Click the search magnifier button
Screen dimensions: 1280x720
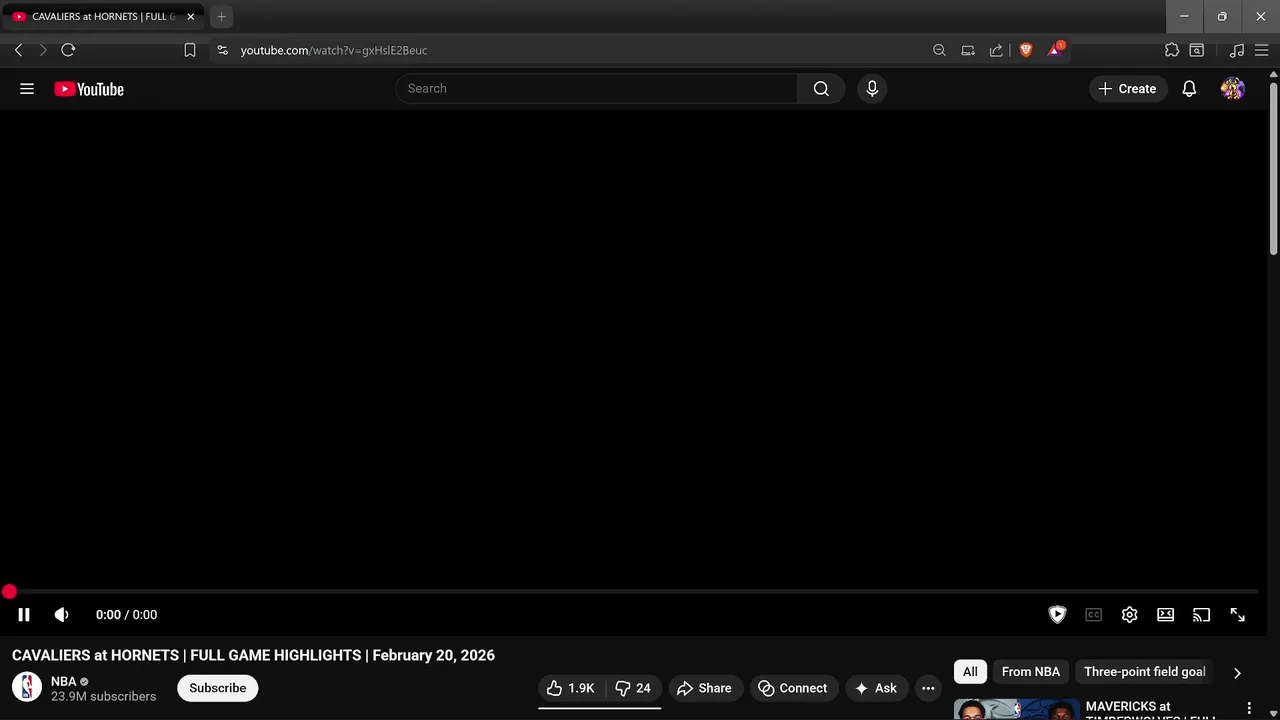821,89
